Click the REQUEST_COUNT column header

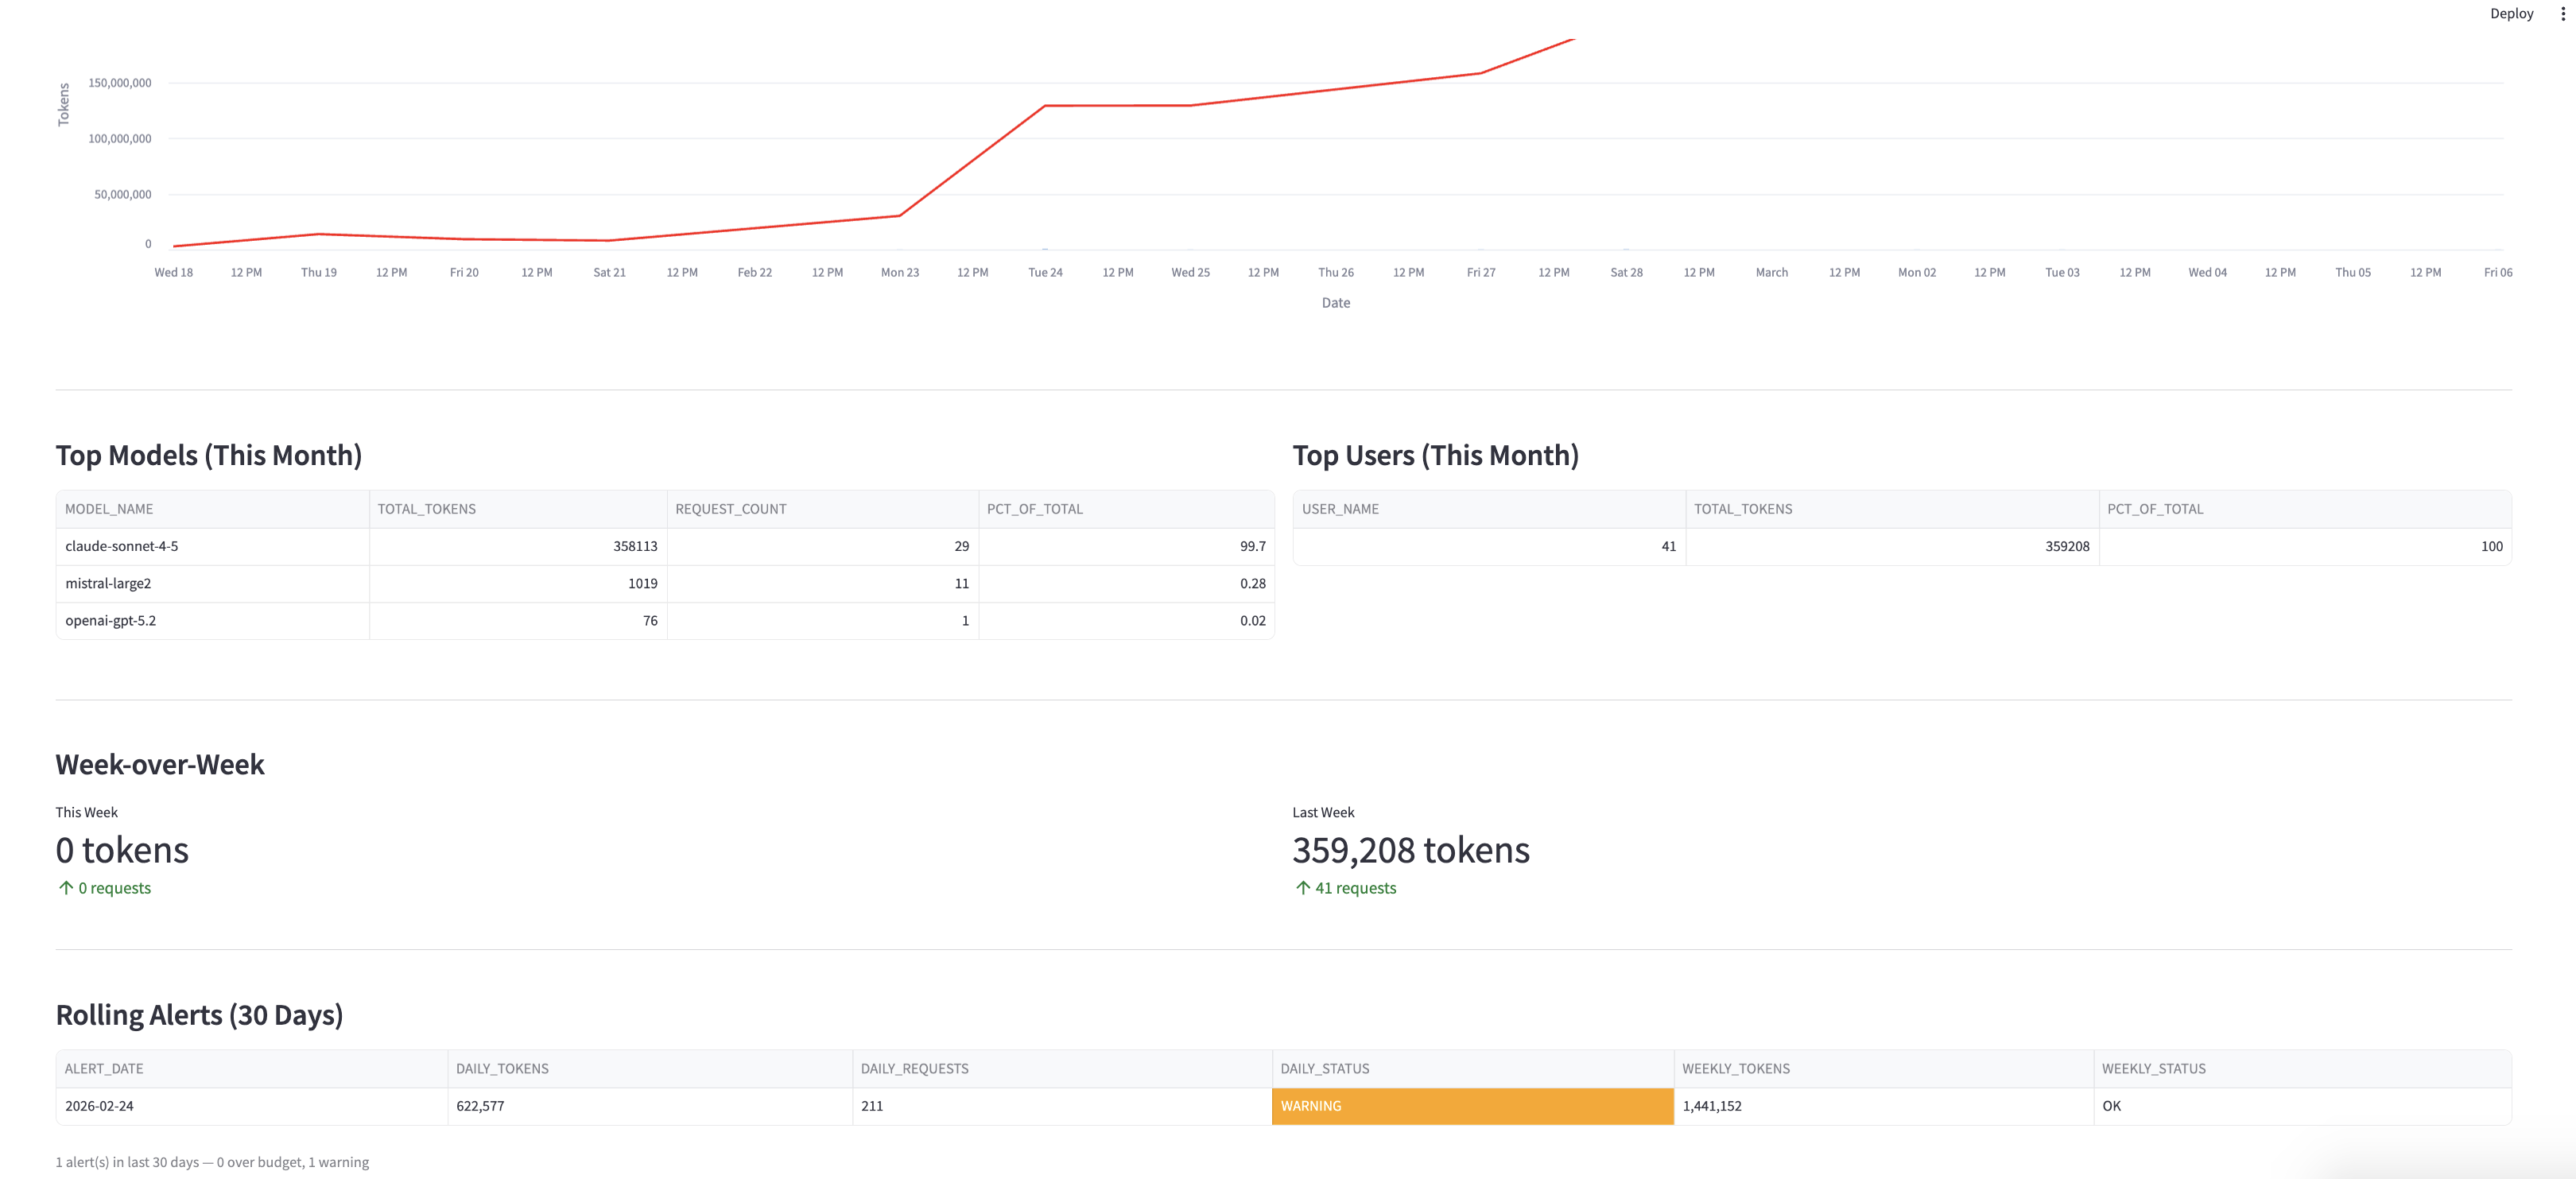730,509
